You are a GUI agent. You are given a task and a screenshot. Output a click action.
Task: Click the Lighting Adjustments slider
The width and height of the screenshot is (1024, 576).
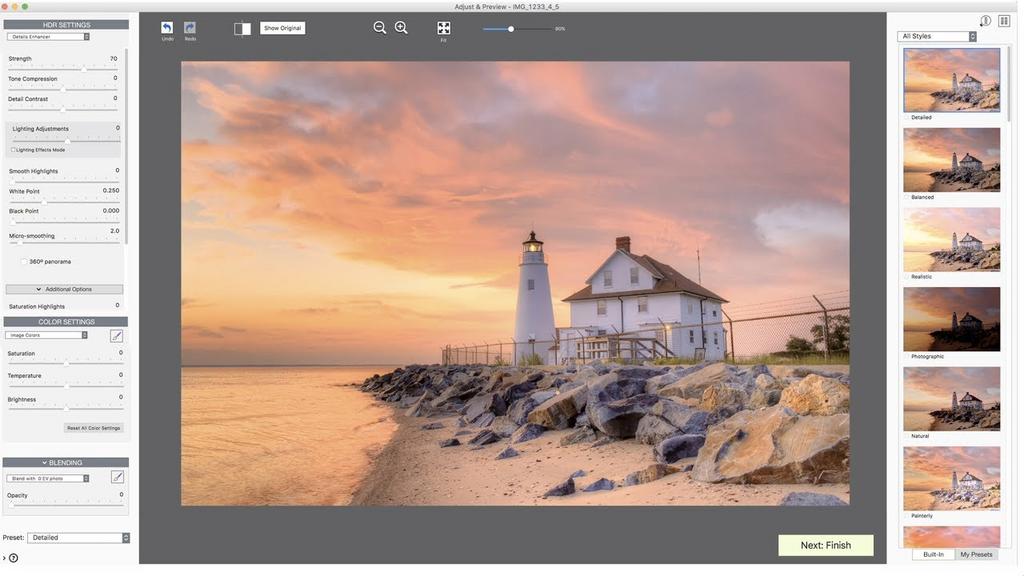pos(66,140)
